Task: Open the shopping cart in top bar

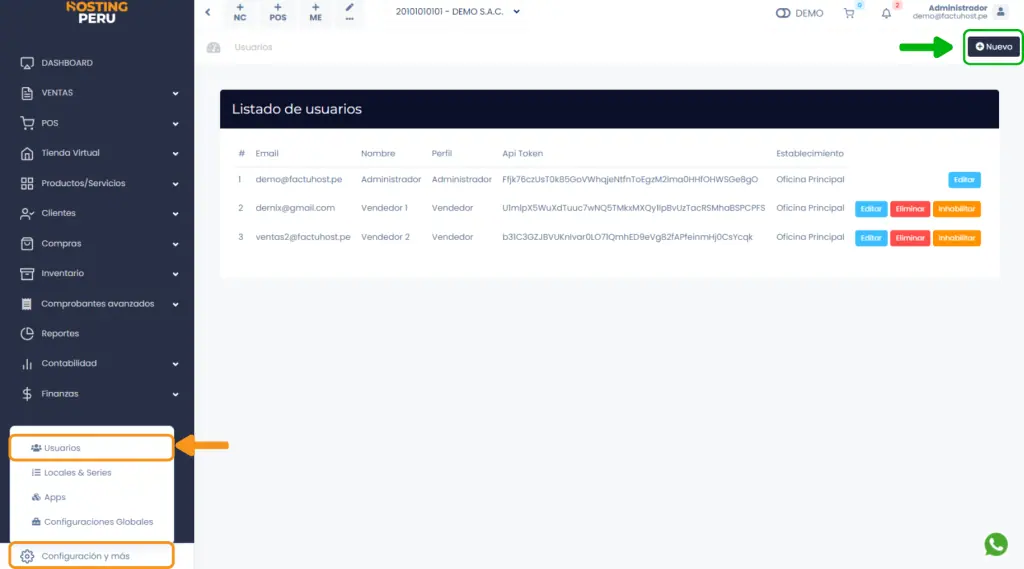Action: coord(849,13)
